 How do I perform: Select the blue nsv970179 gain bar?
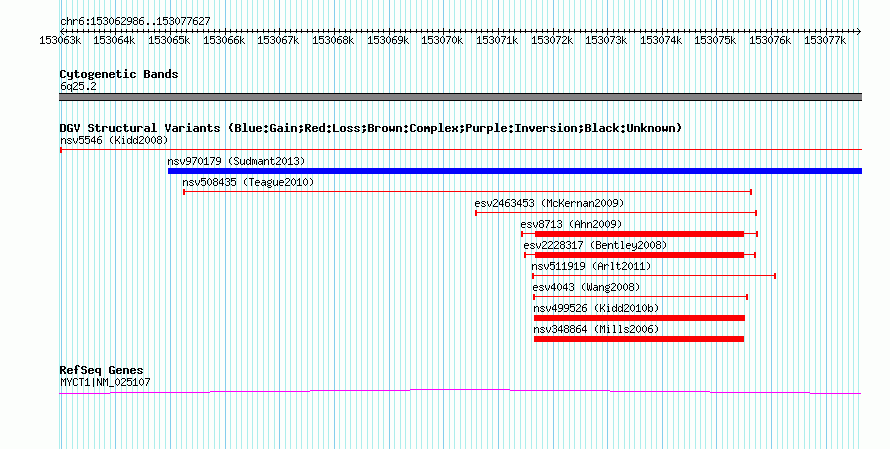(515, 171)
